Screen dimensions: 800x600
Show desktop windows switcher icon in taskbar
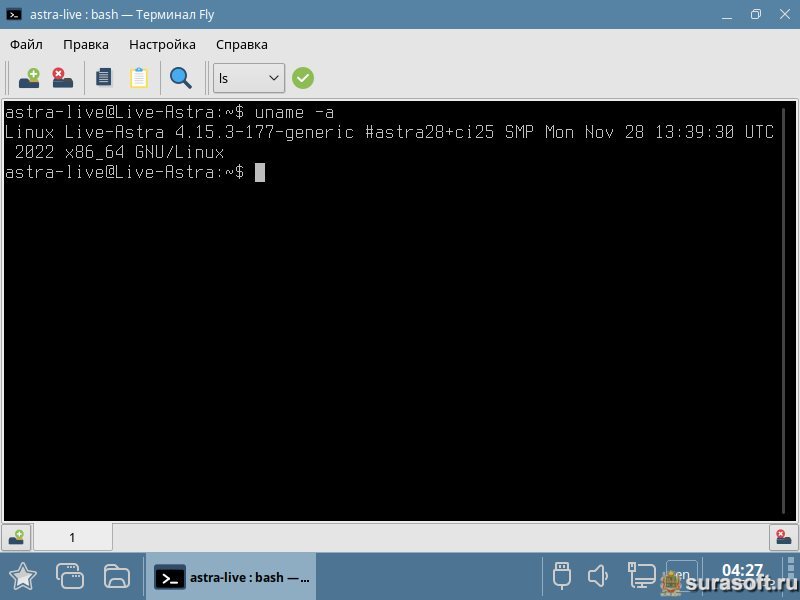coord(70,577)
